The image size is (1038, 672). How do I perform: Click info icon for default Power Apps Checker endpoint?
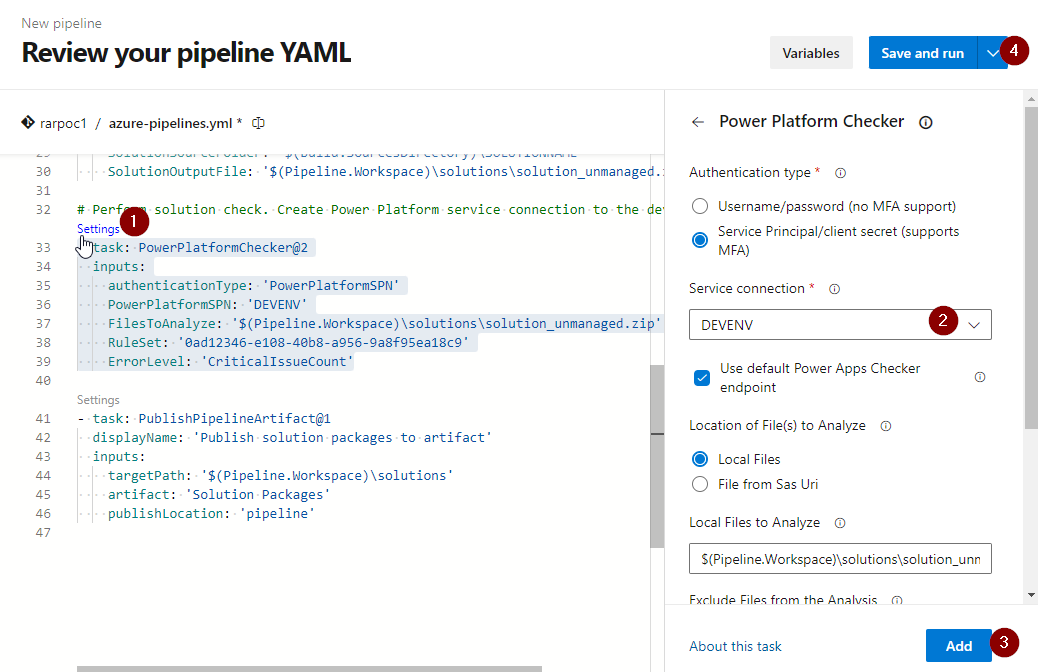pos(980,377)
